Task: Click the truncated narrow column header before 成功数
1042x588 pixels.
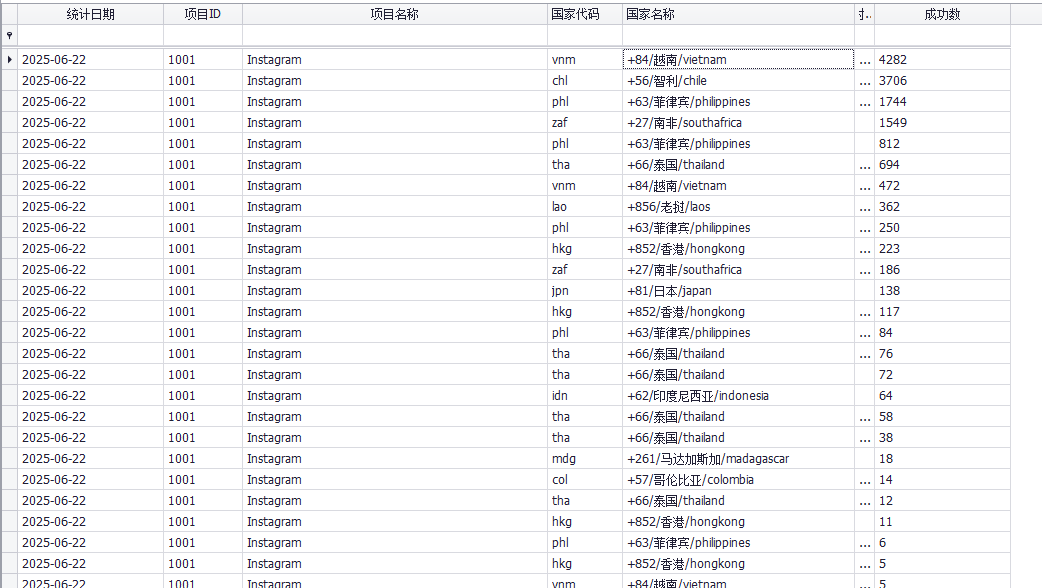Action: [865, 14]
